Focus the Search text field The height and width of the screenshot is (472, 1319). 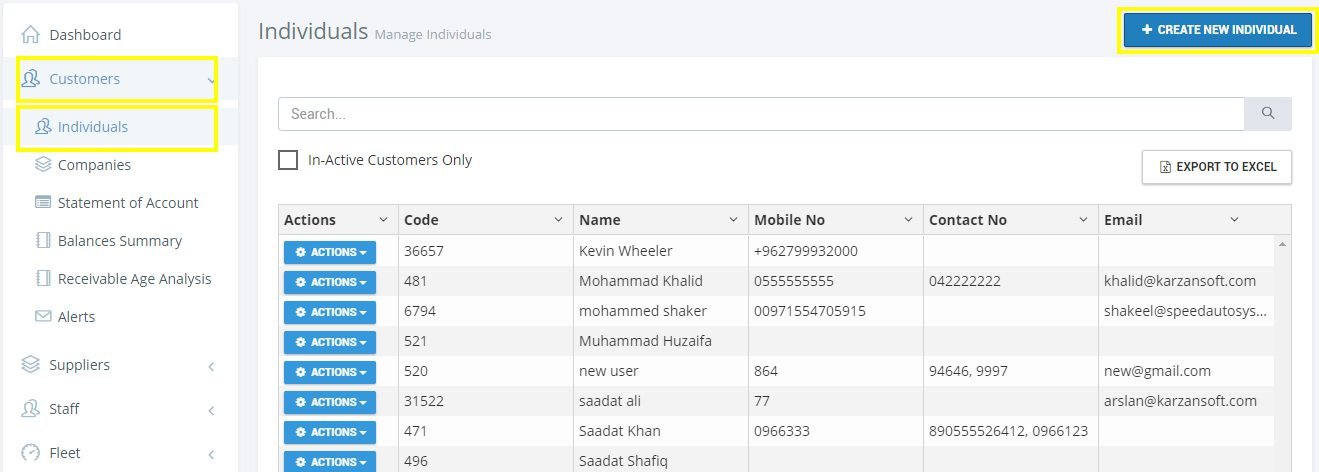761,114
